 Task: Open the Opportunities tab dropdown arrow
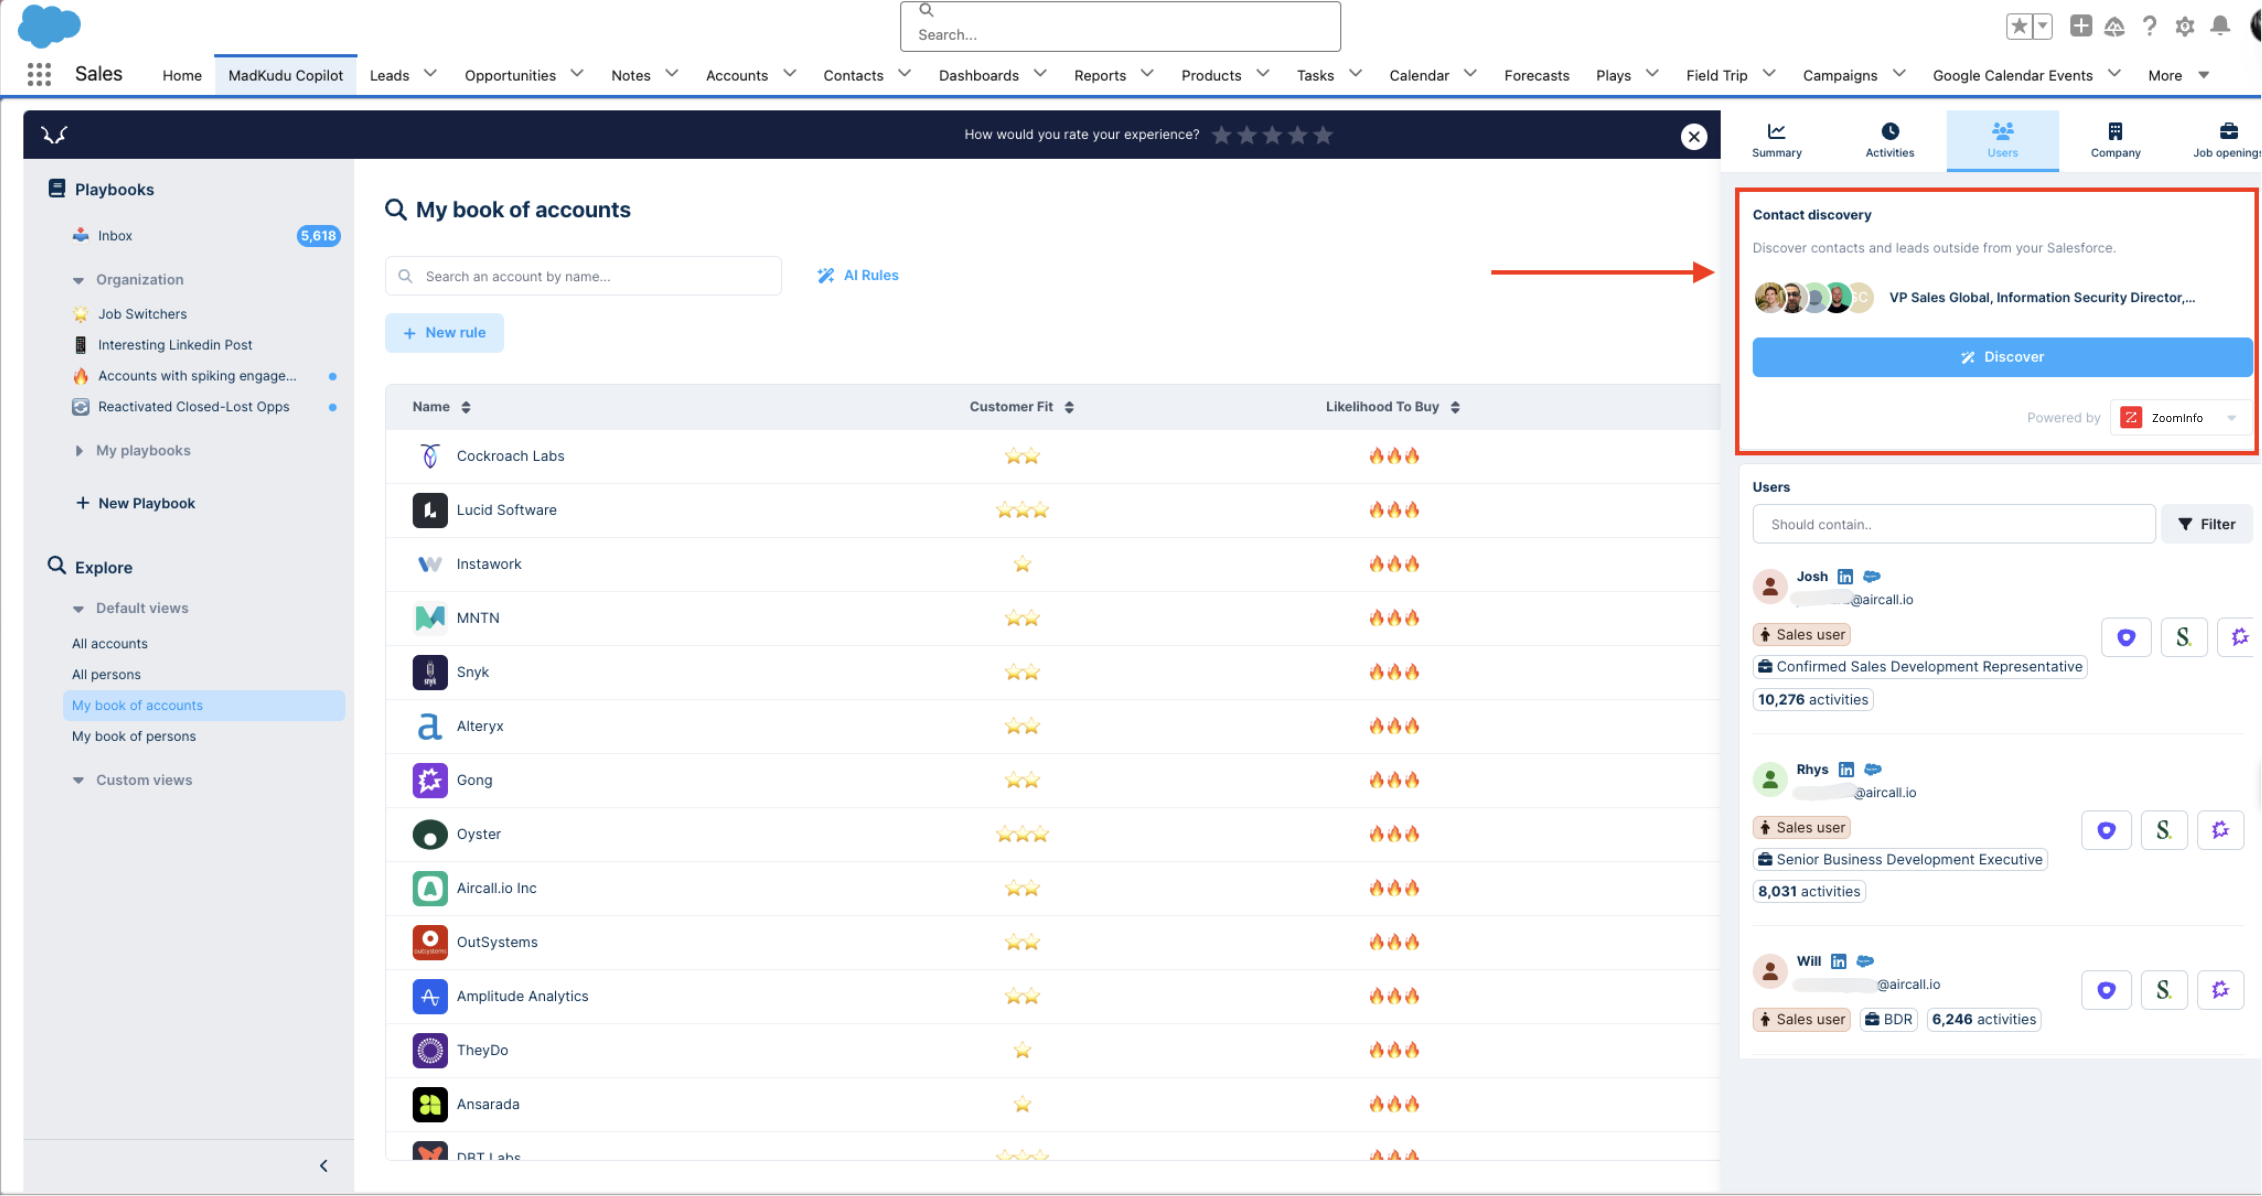click(577, 74)
